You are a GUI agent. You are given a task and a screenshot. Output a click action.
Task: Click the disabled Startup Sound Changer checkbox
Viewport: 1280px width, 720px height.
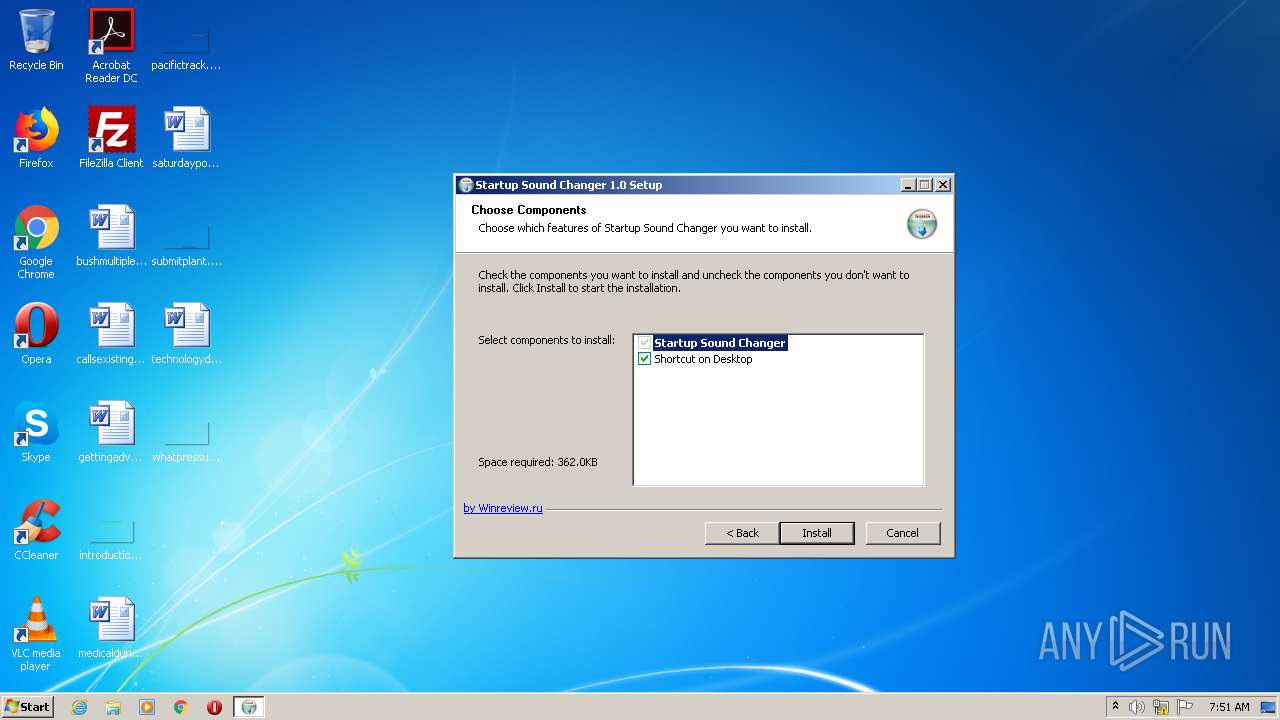pos(645,343)
